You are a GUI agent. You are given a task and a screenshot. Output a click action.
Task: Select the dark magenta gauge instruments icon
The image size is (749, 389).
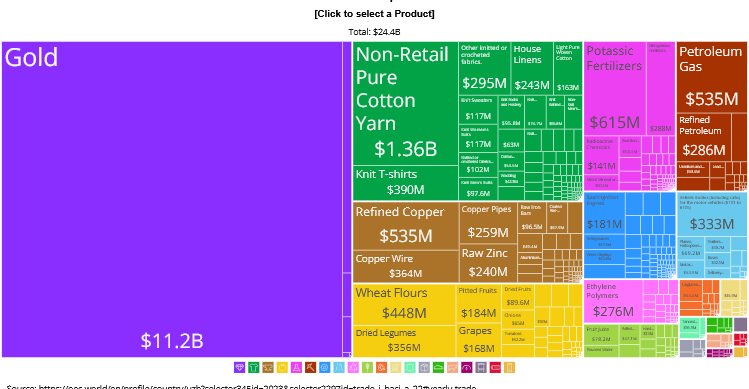[467, 367]
